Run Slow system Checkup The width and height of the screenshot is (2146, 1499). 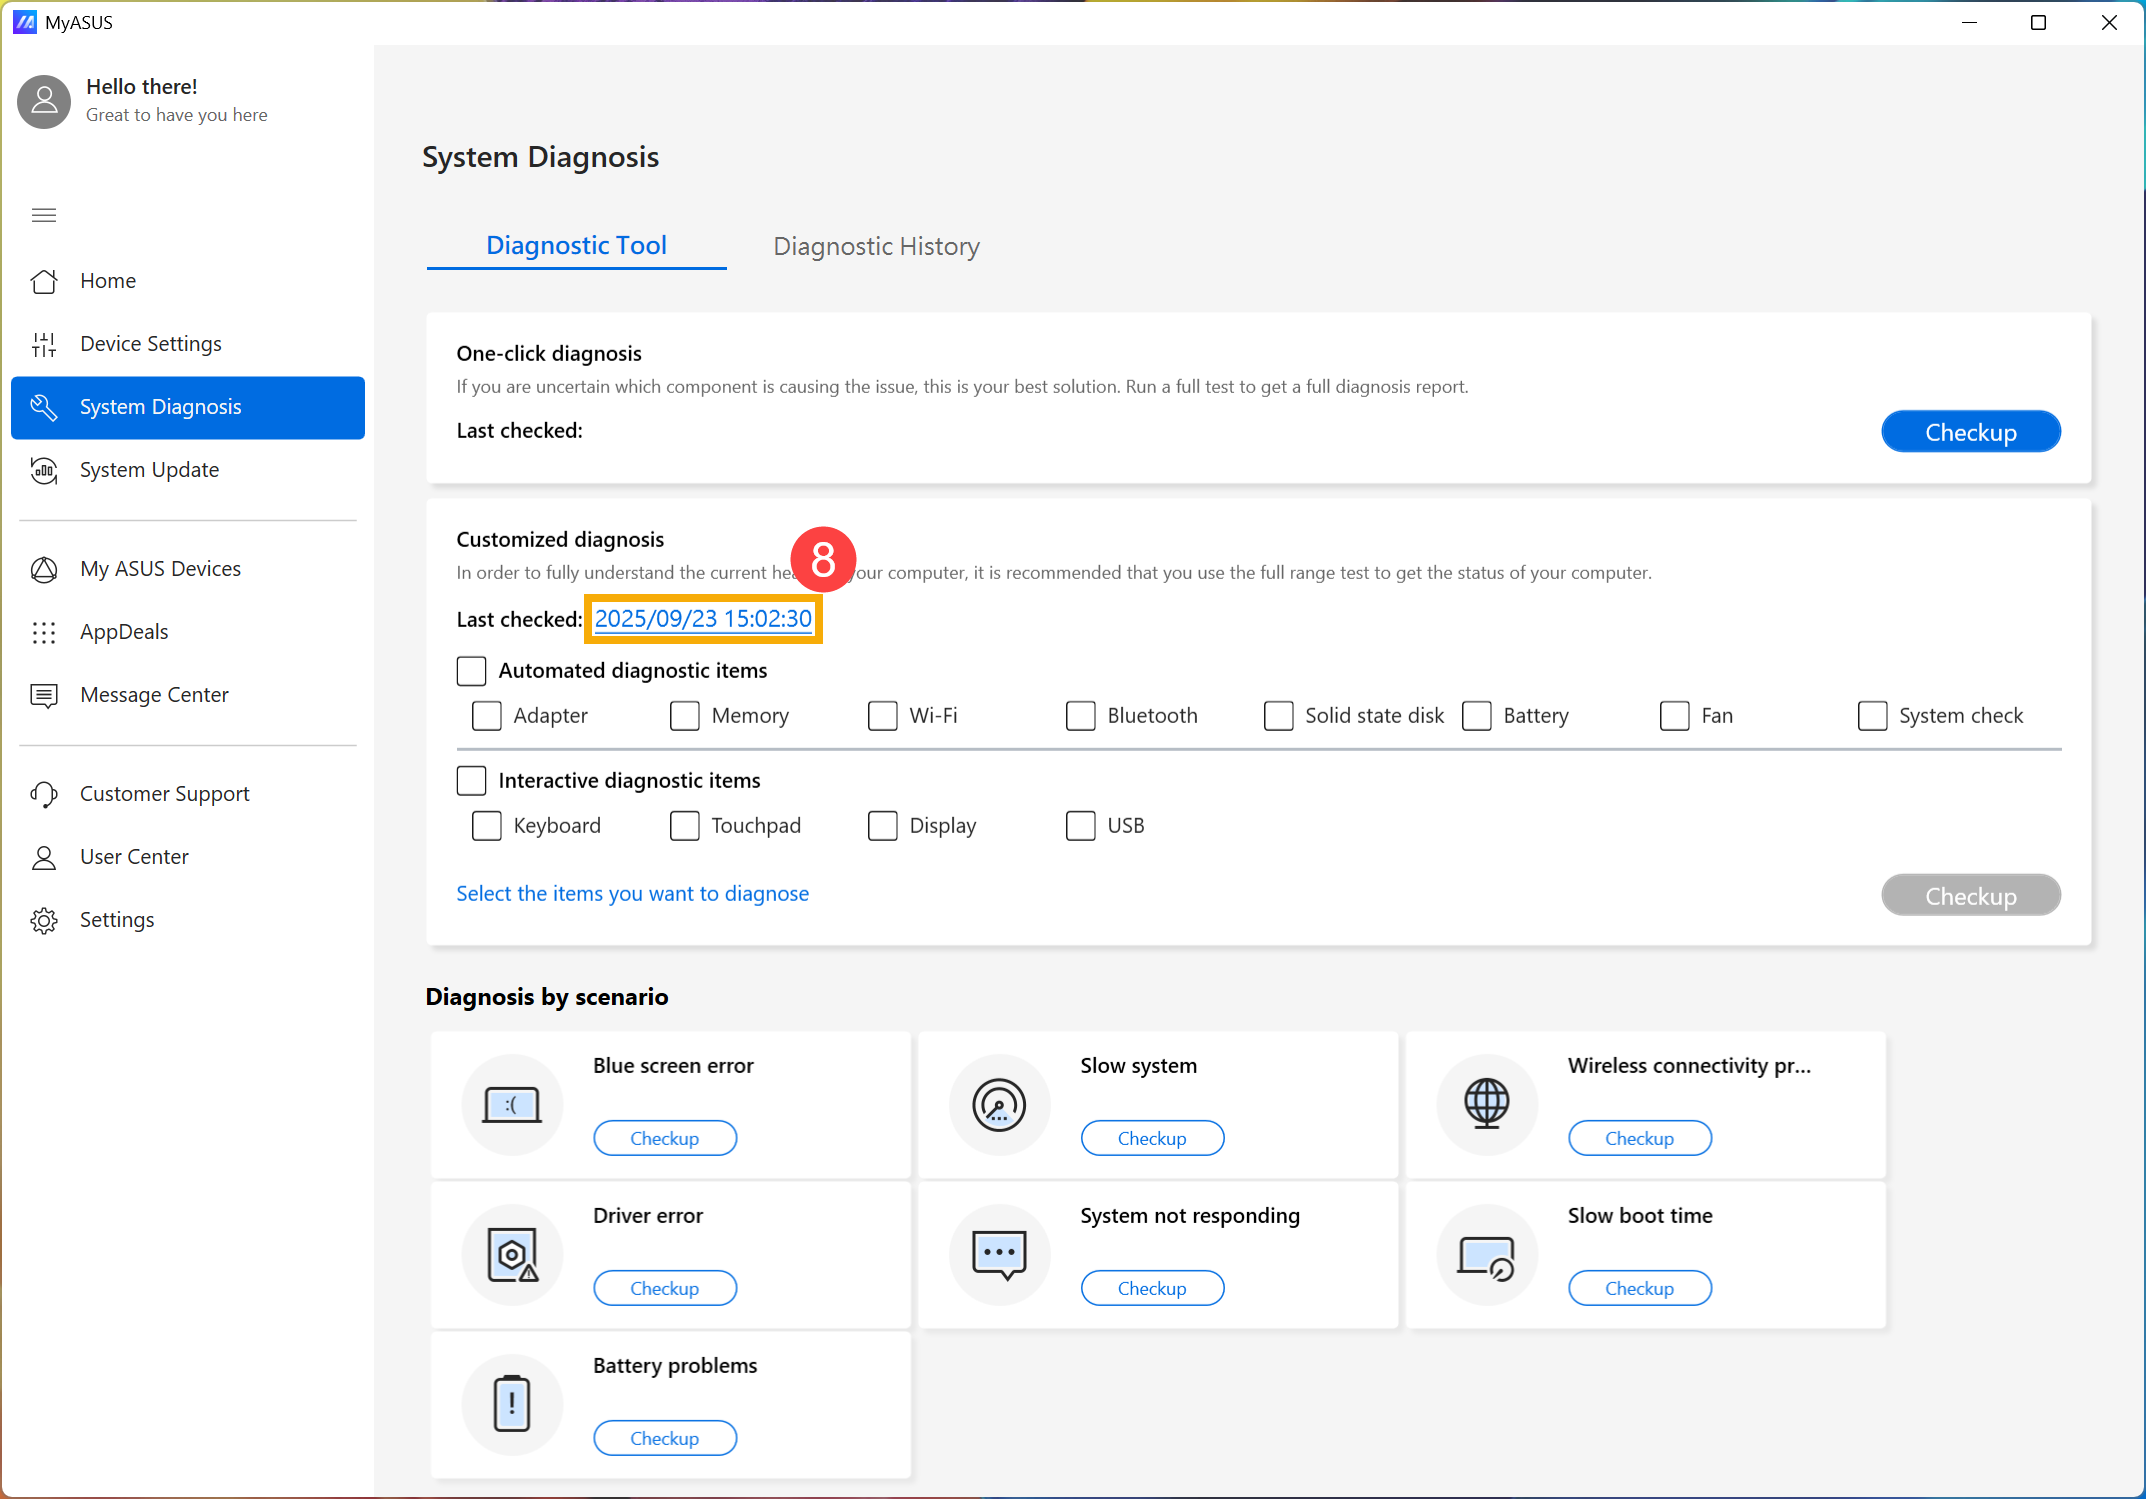(x=1152, y=1138)
